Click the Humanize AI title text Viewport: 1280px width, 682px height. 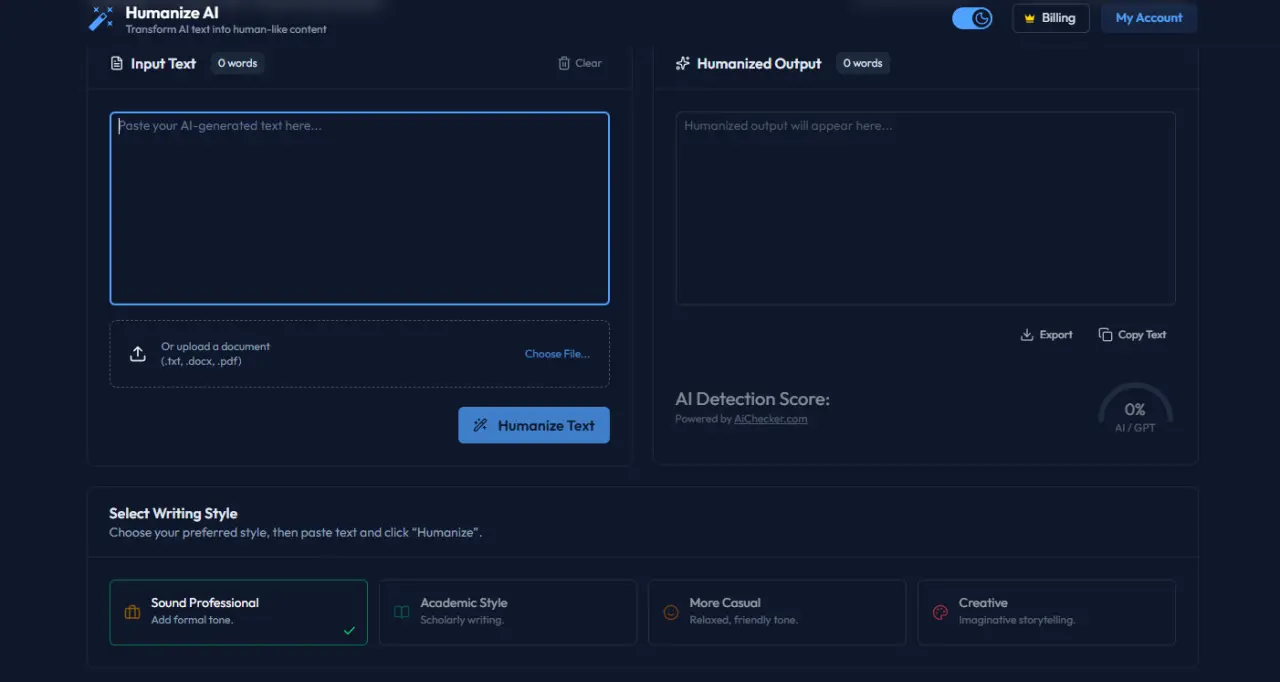coord(172,13)
